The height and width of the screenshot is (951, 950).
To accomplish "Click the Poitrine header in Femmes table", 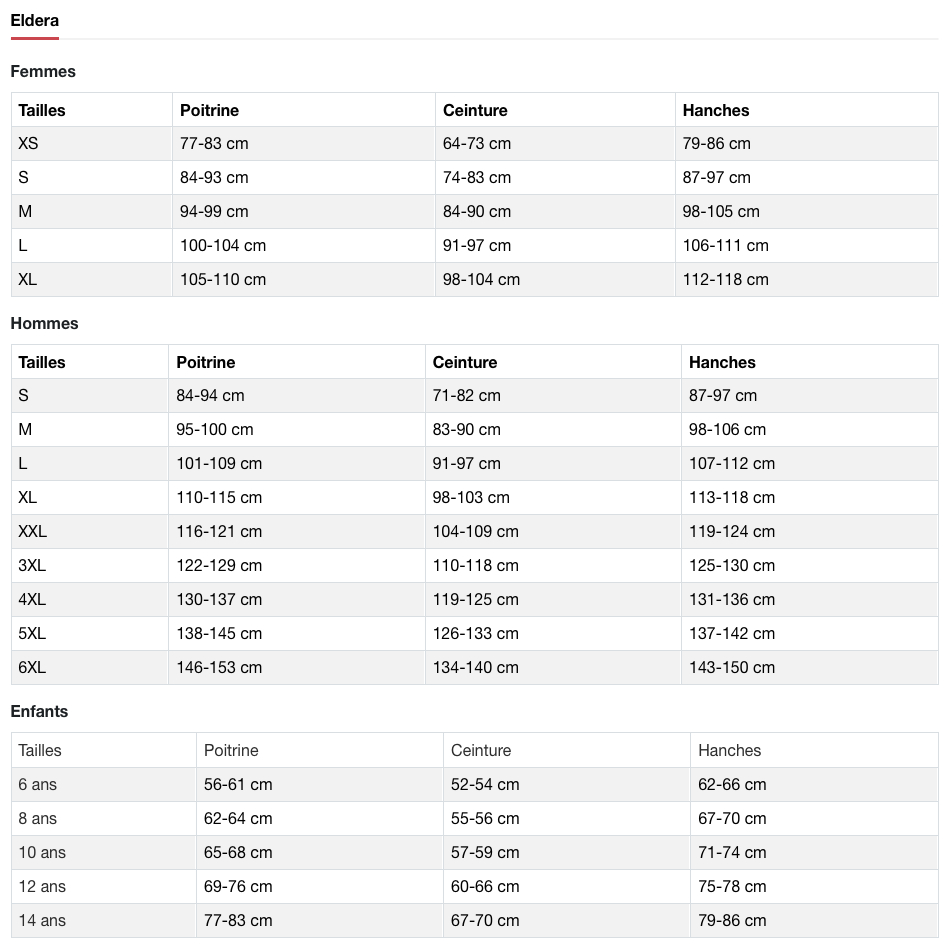I will pyautogui.click(x=210, y=110).
